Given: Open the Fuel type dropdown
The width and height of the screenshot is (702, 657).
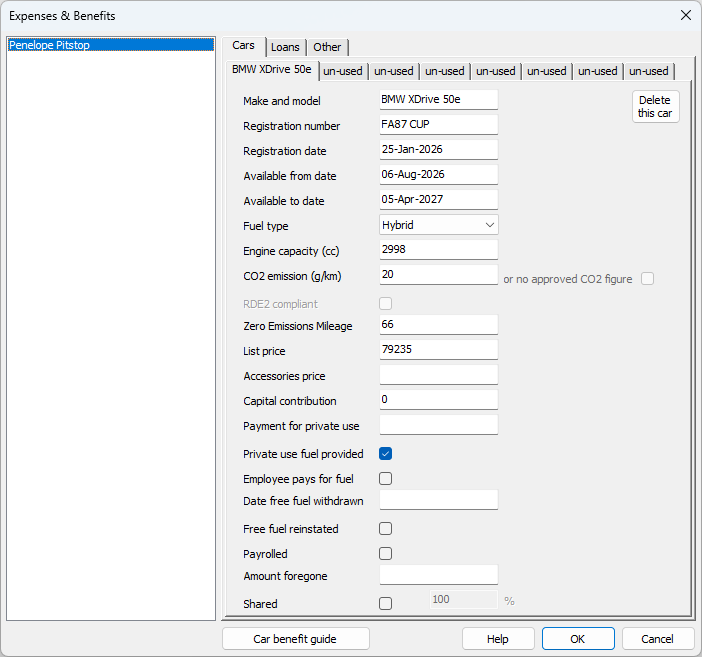Looking at the screenshot, I should coord(438,226).
